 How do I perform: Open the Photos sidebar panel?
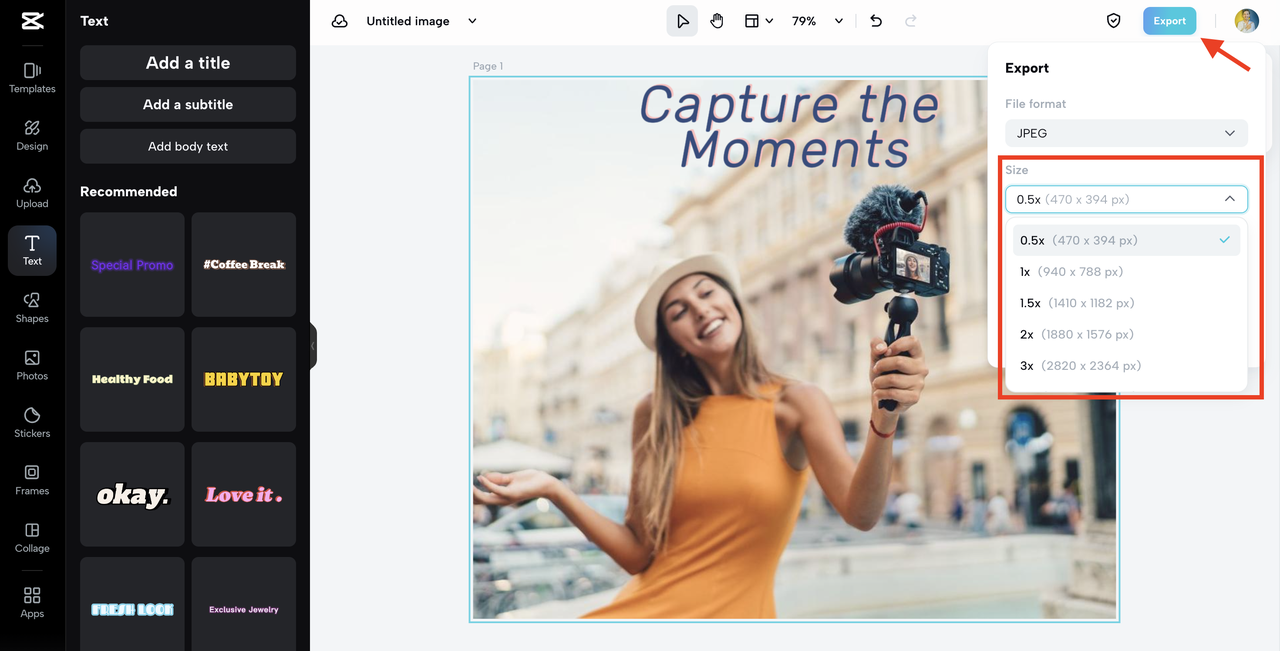pos(32,365)
